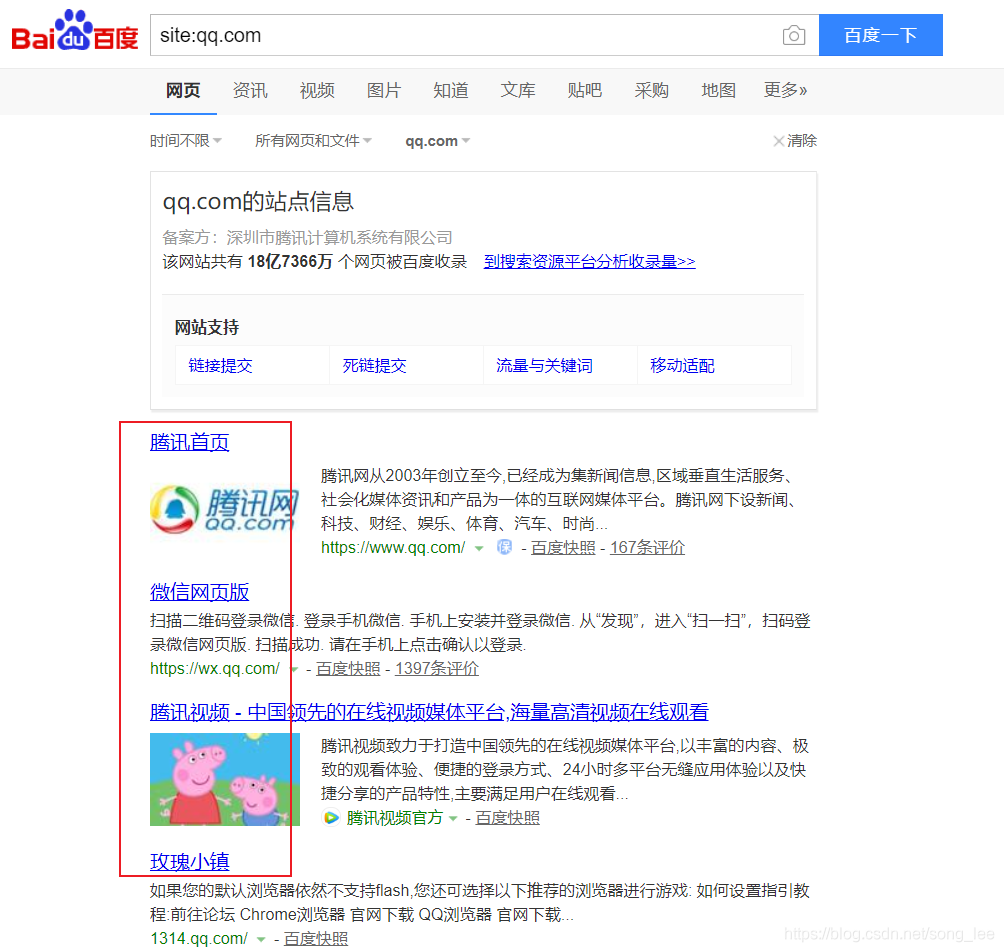1004x952 pixels.
Task: Open the qq.com site filter dropdown
Action: [x=437, y=140]
